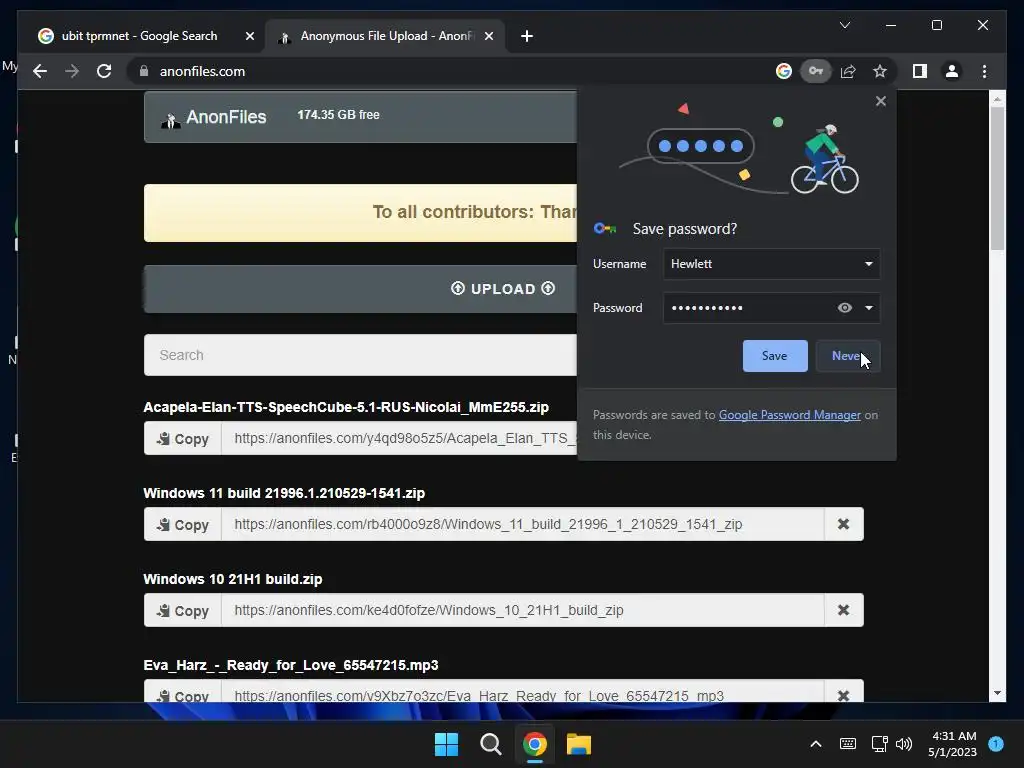This screenshot has width=1024, height=768.
Task: Click the Windows 11 build 21996 file name
Action: tap(284, 493)
